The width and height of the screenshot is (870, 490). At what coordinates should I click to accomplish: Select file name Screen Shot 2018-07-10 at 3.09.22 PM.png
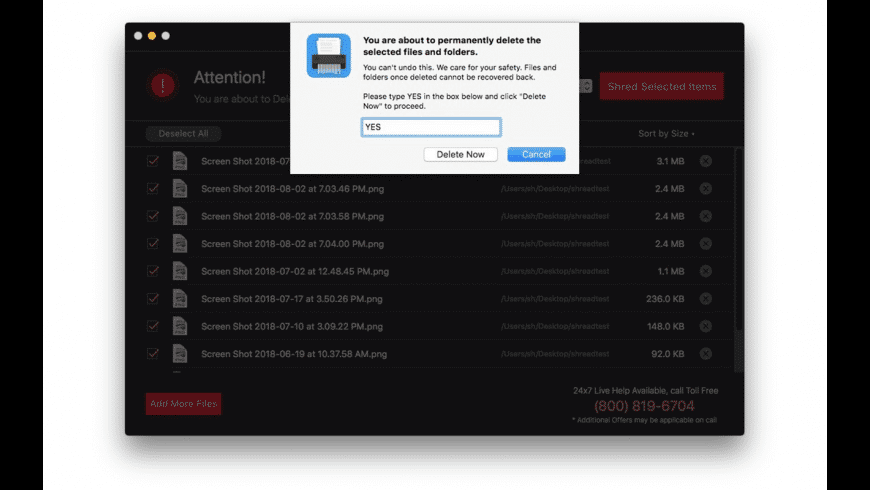click(x=292, y=326)
